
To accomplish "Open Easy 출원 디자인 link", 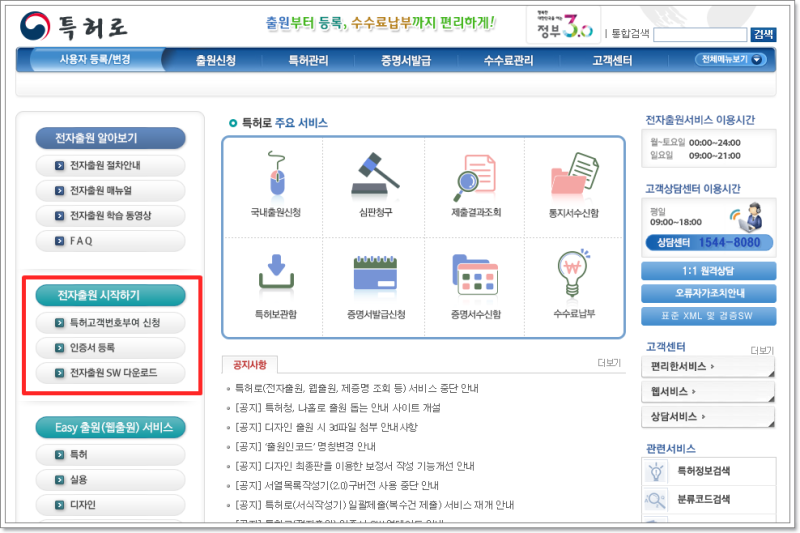I will tap(110, 505).
